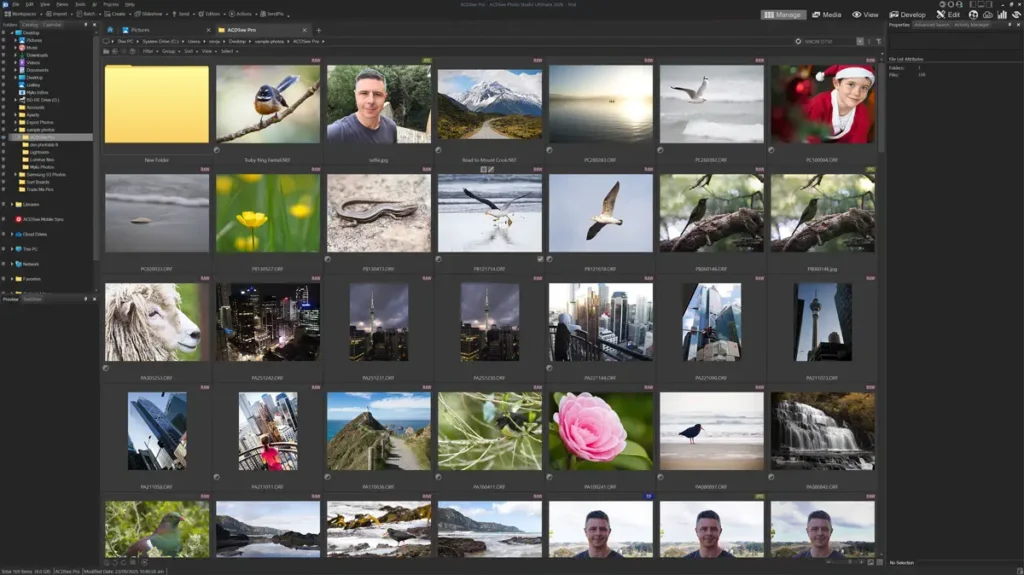Add a new tab with plus icon
Viewport: 1024px width, 575px height.
coord(319,30)
